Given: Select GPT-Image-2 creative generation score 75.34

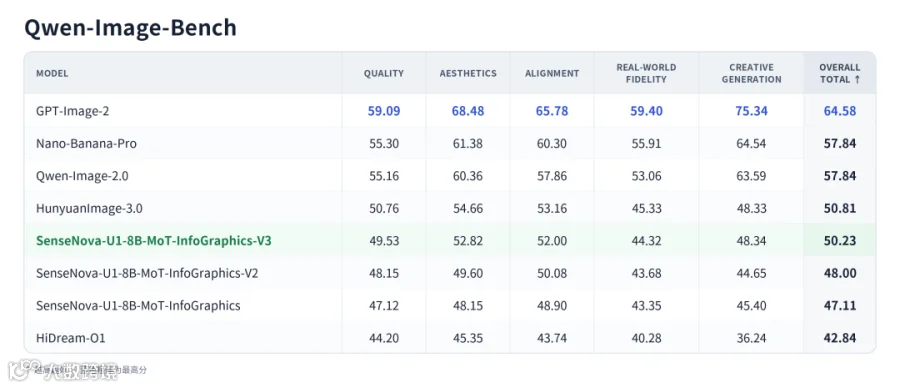Looking at the screenshot, I should (x=751, y=111).
